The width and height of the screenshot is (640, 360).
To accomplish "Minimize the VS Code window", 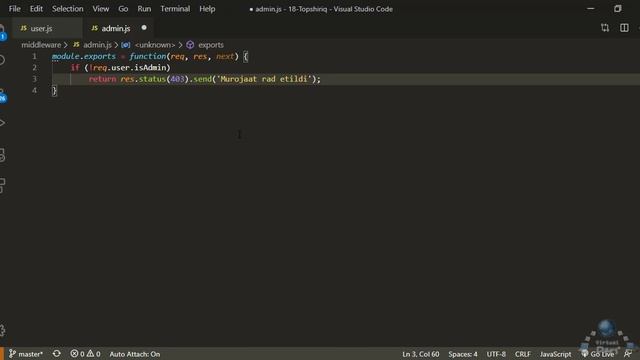I will 591,9.
